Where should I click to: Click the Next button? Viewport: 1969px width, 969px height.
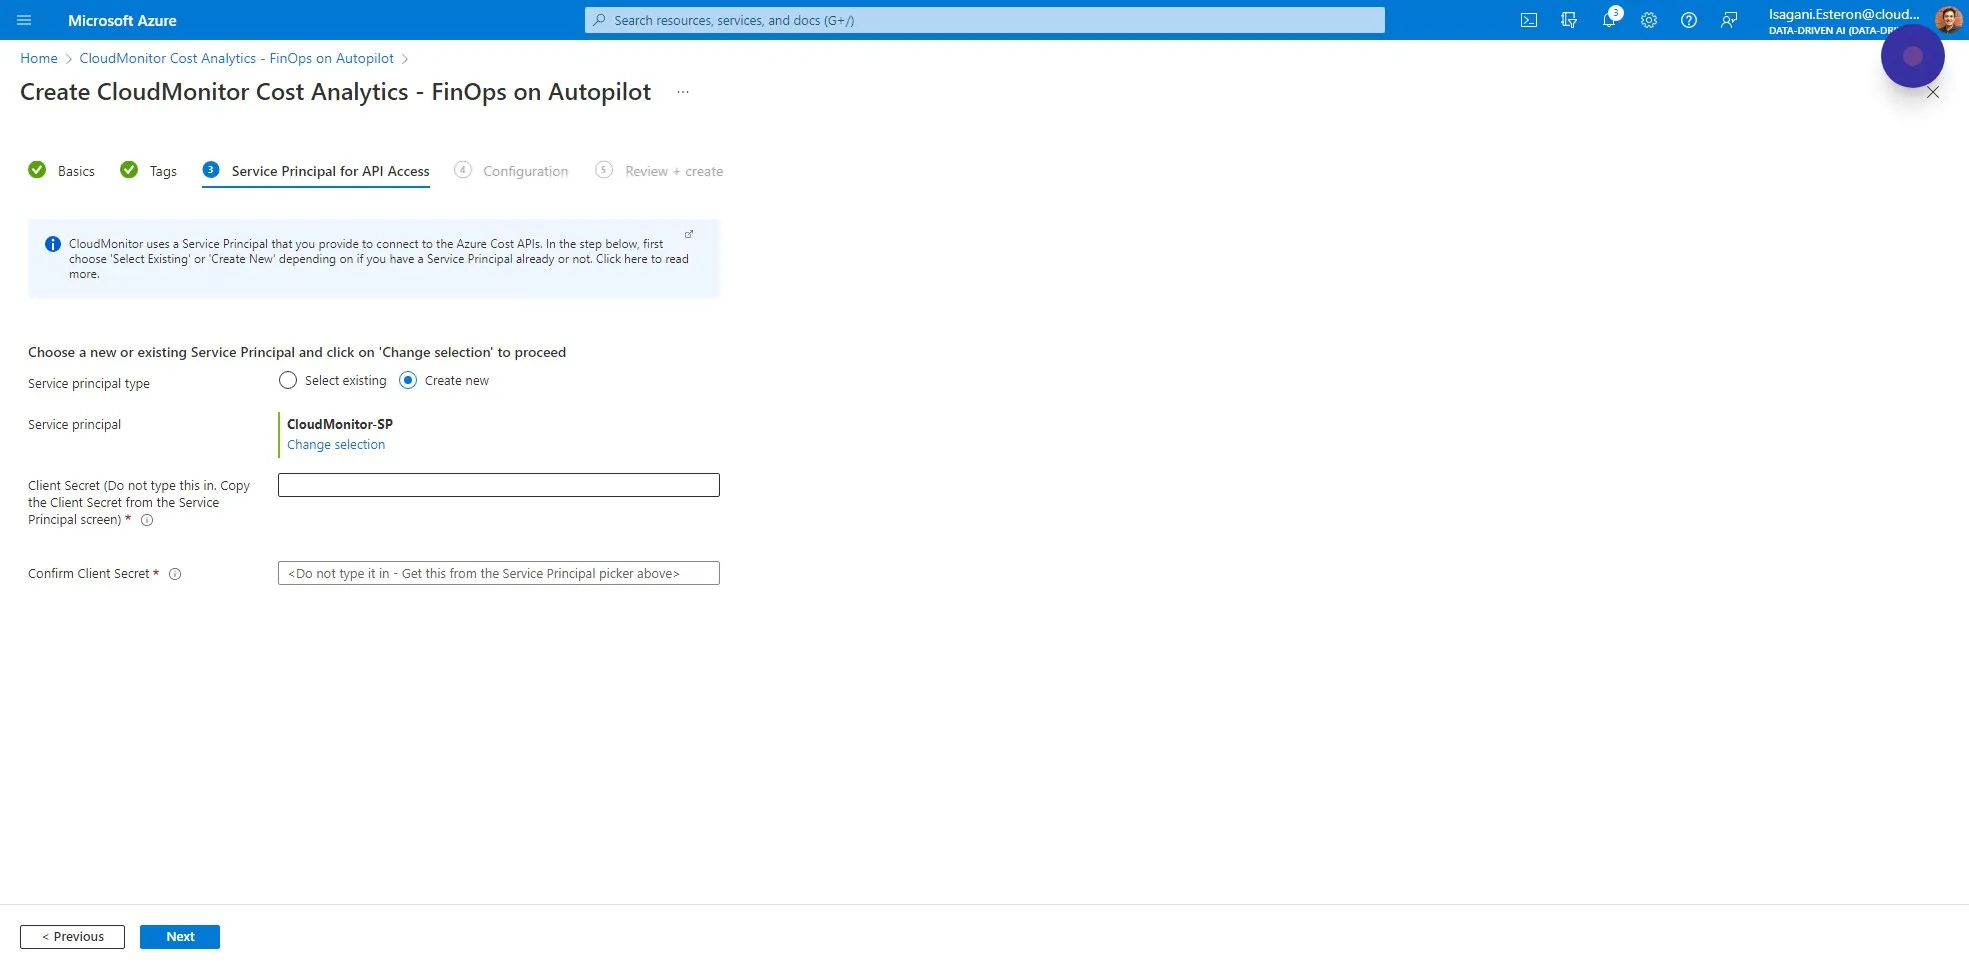pos(180,937)
